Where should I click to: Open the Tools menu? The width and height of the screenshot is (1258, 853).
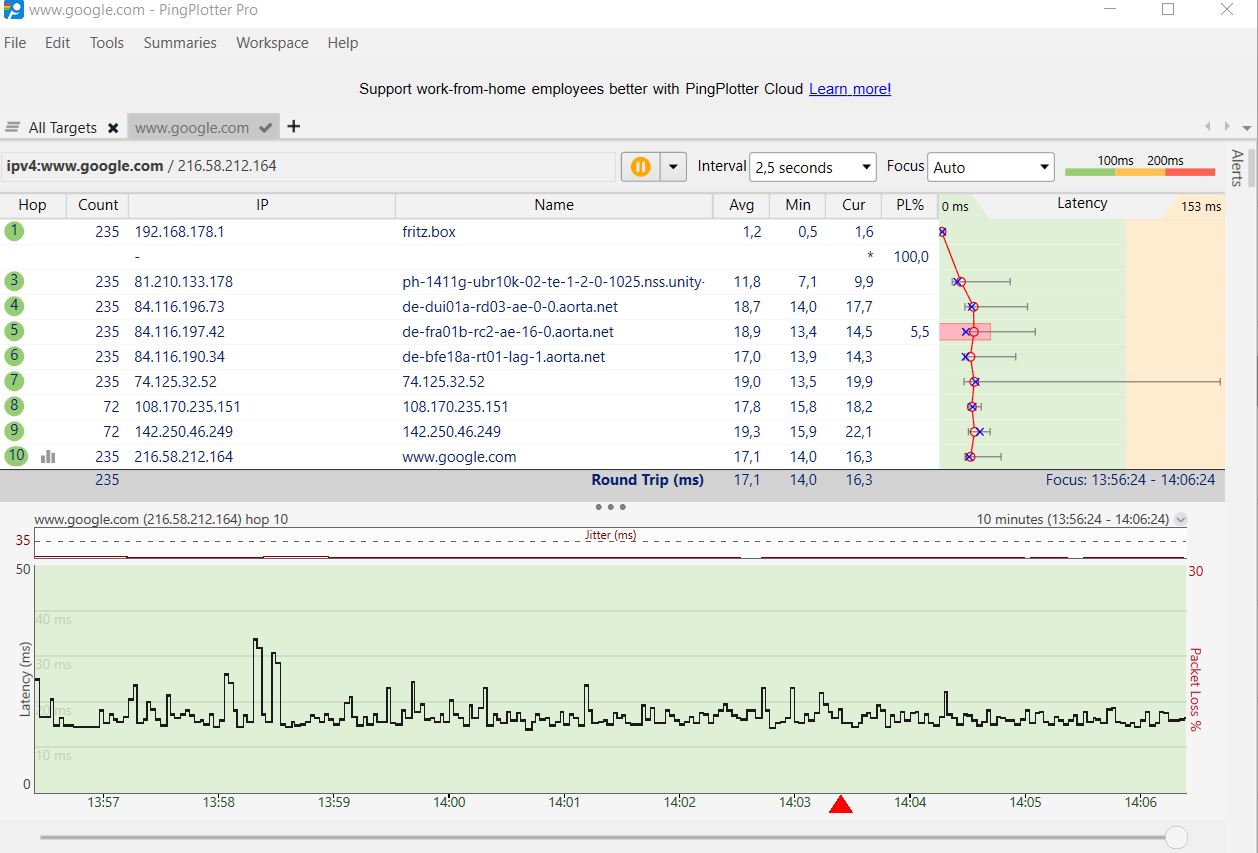coord(106,43)
